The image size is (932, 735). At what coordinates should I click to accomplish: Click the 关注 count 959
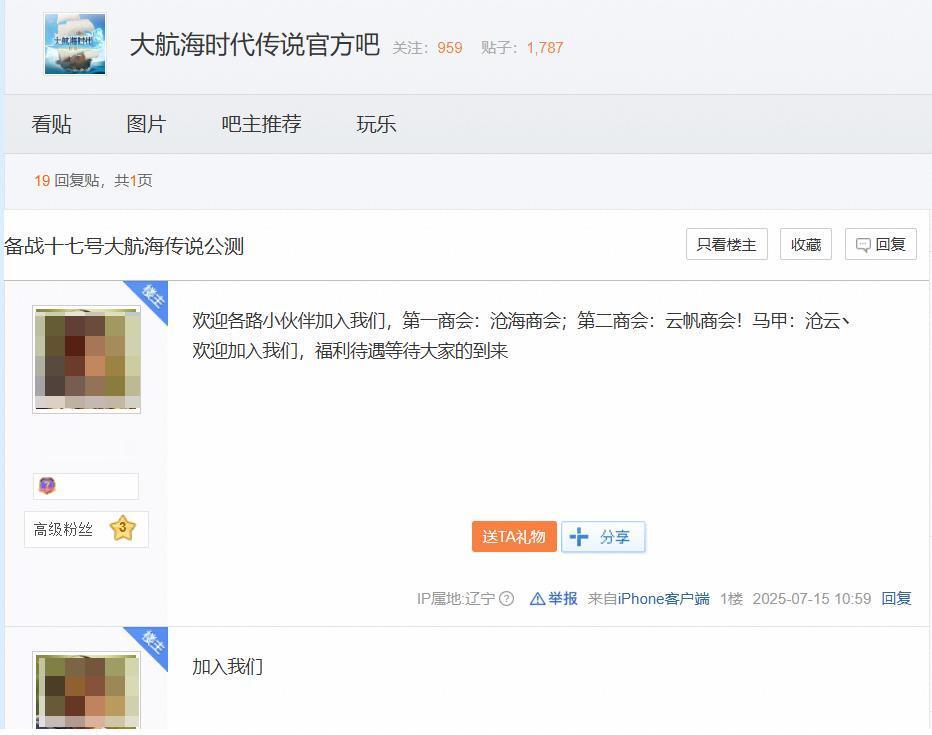[x=450, y=48]
